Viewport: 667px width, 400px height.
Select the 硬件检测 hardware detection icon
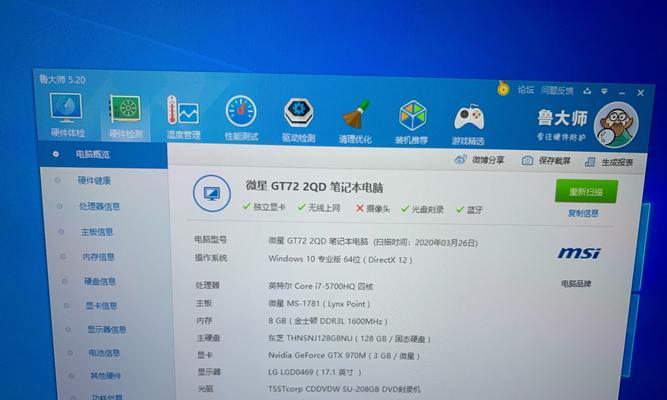click(x=125, y=116)
